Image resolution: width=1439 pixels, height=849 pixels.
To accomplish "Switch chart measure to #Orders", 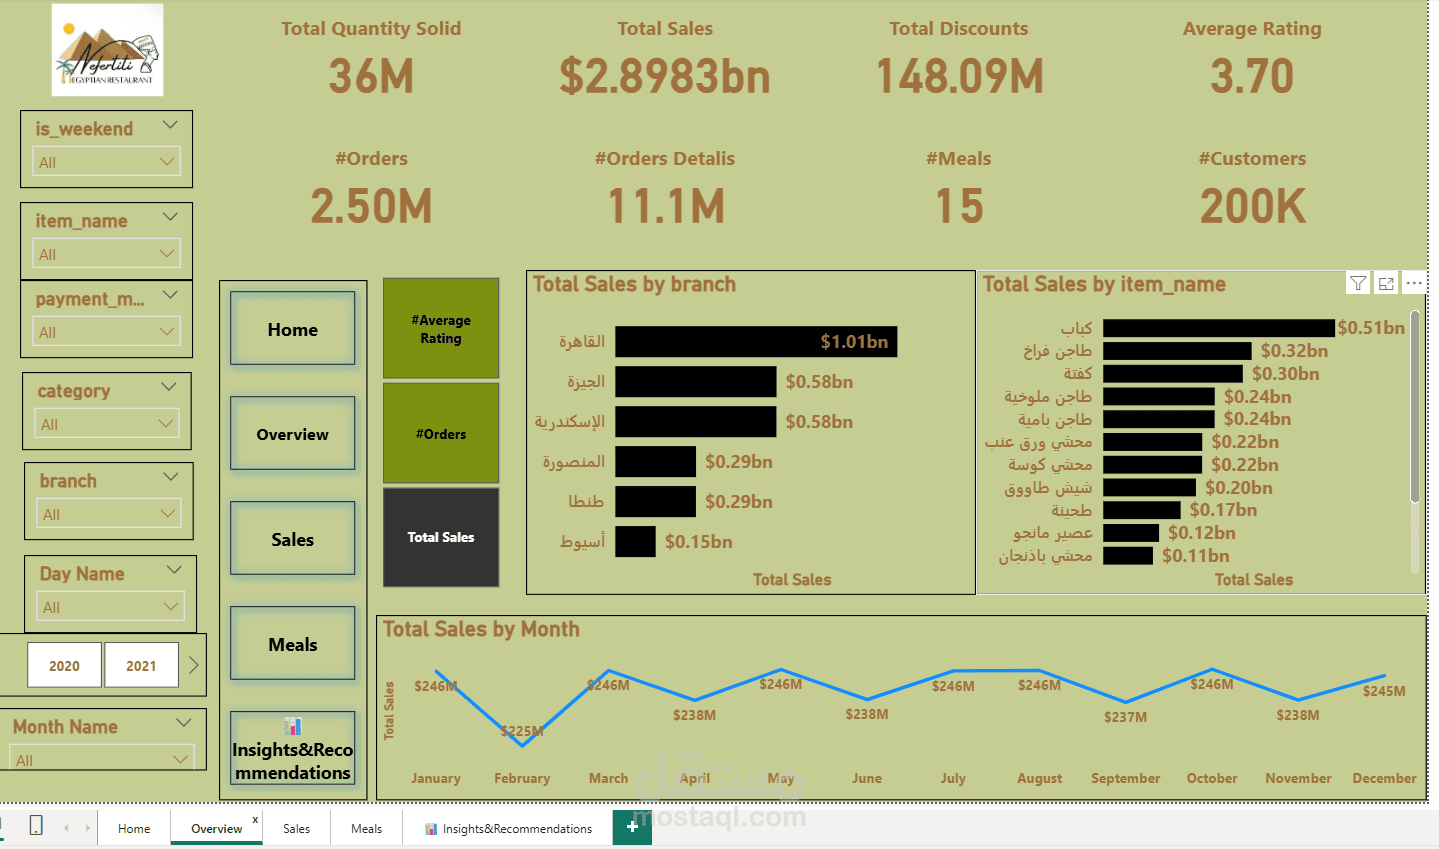I will [x=441, y=433].
